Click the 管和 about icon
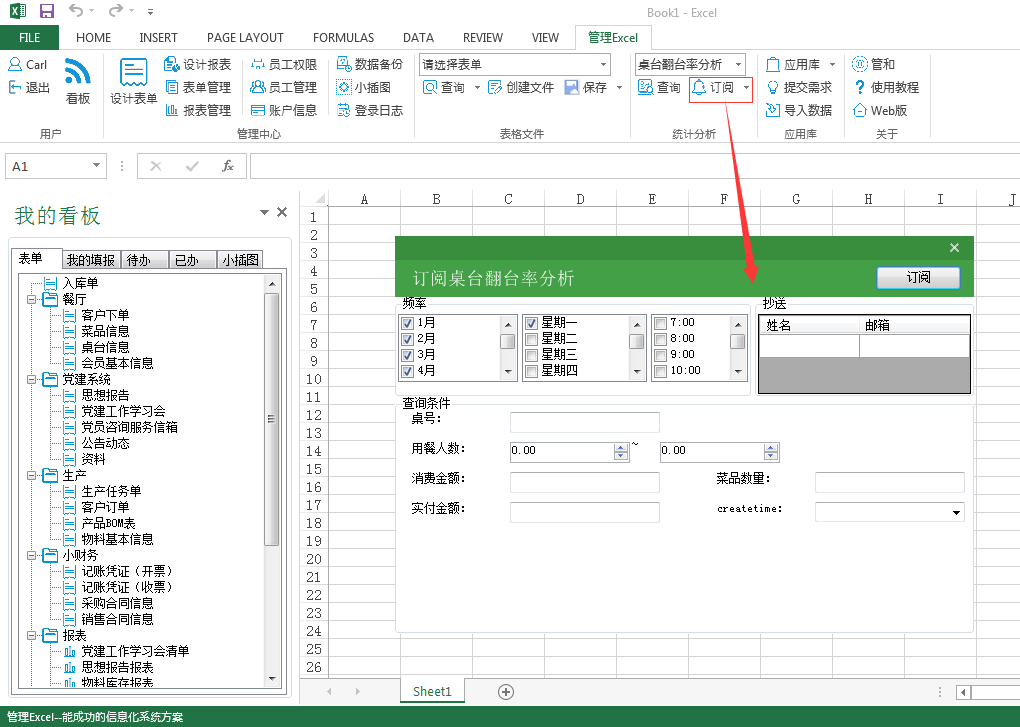1020x727 pixels. pyautogui.click(x=860, y=64)
